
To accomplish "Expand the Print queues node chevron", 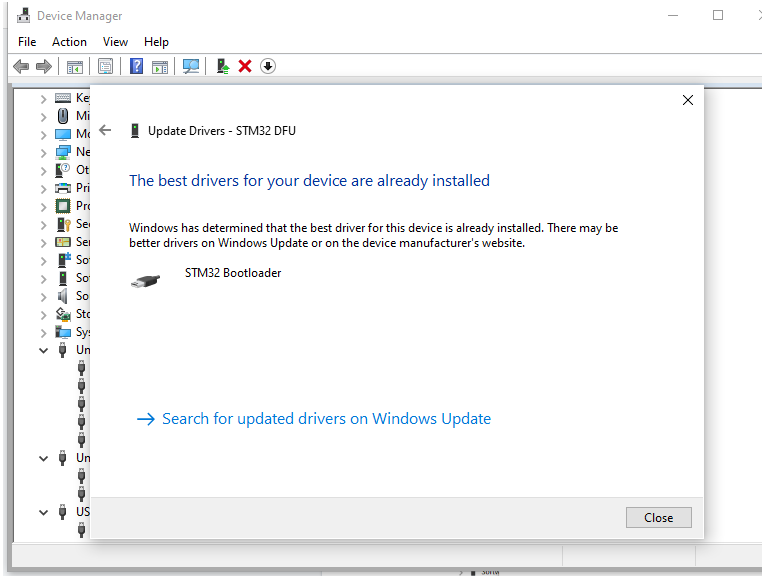I will coord(43,189).
